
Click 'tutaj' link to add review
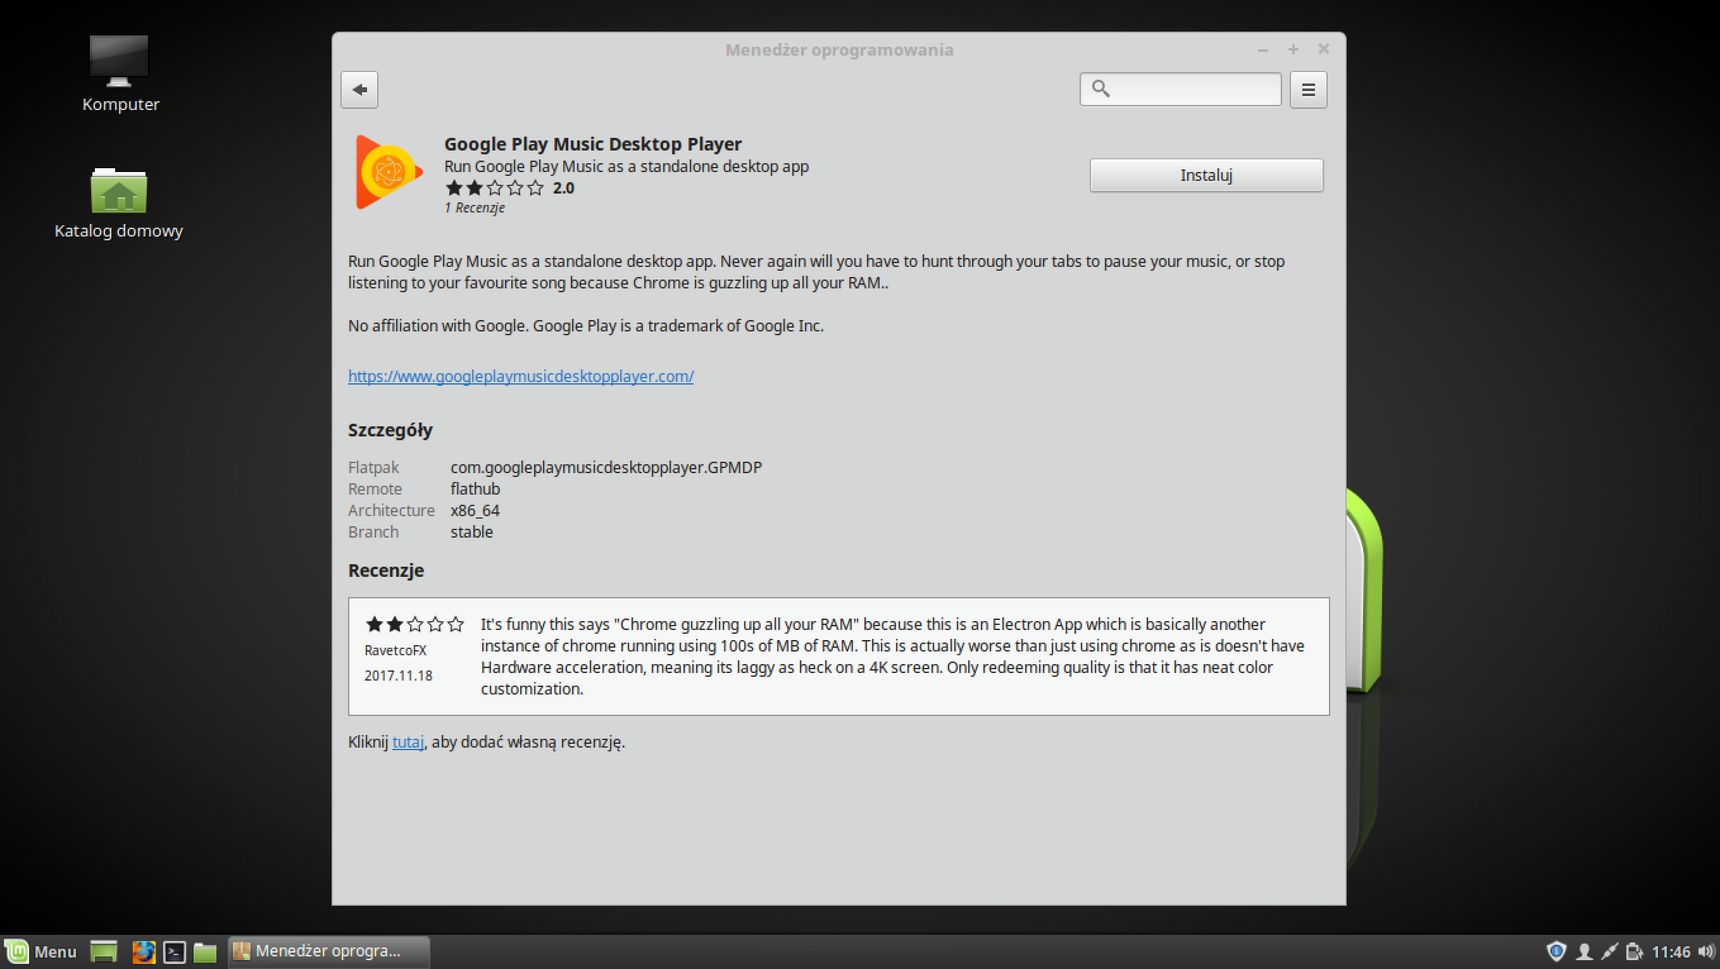coord(407,742)
